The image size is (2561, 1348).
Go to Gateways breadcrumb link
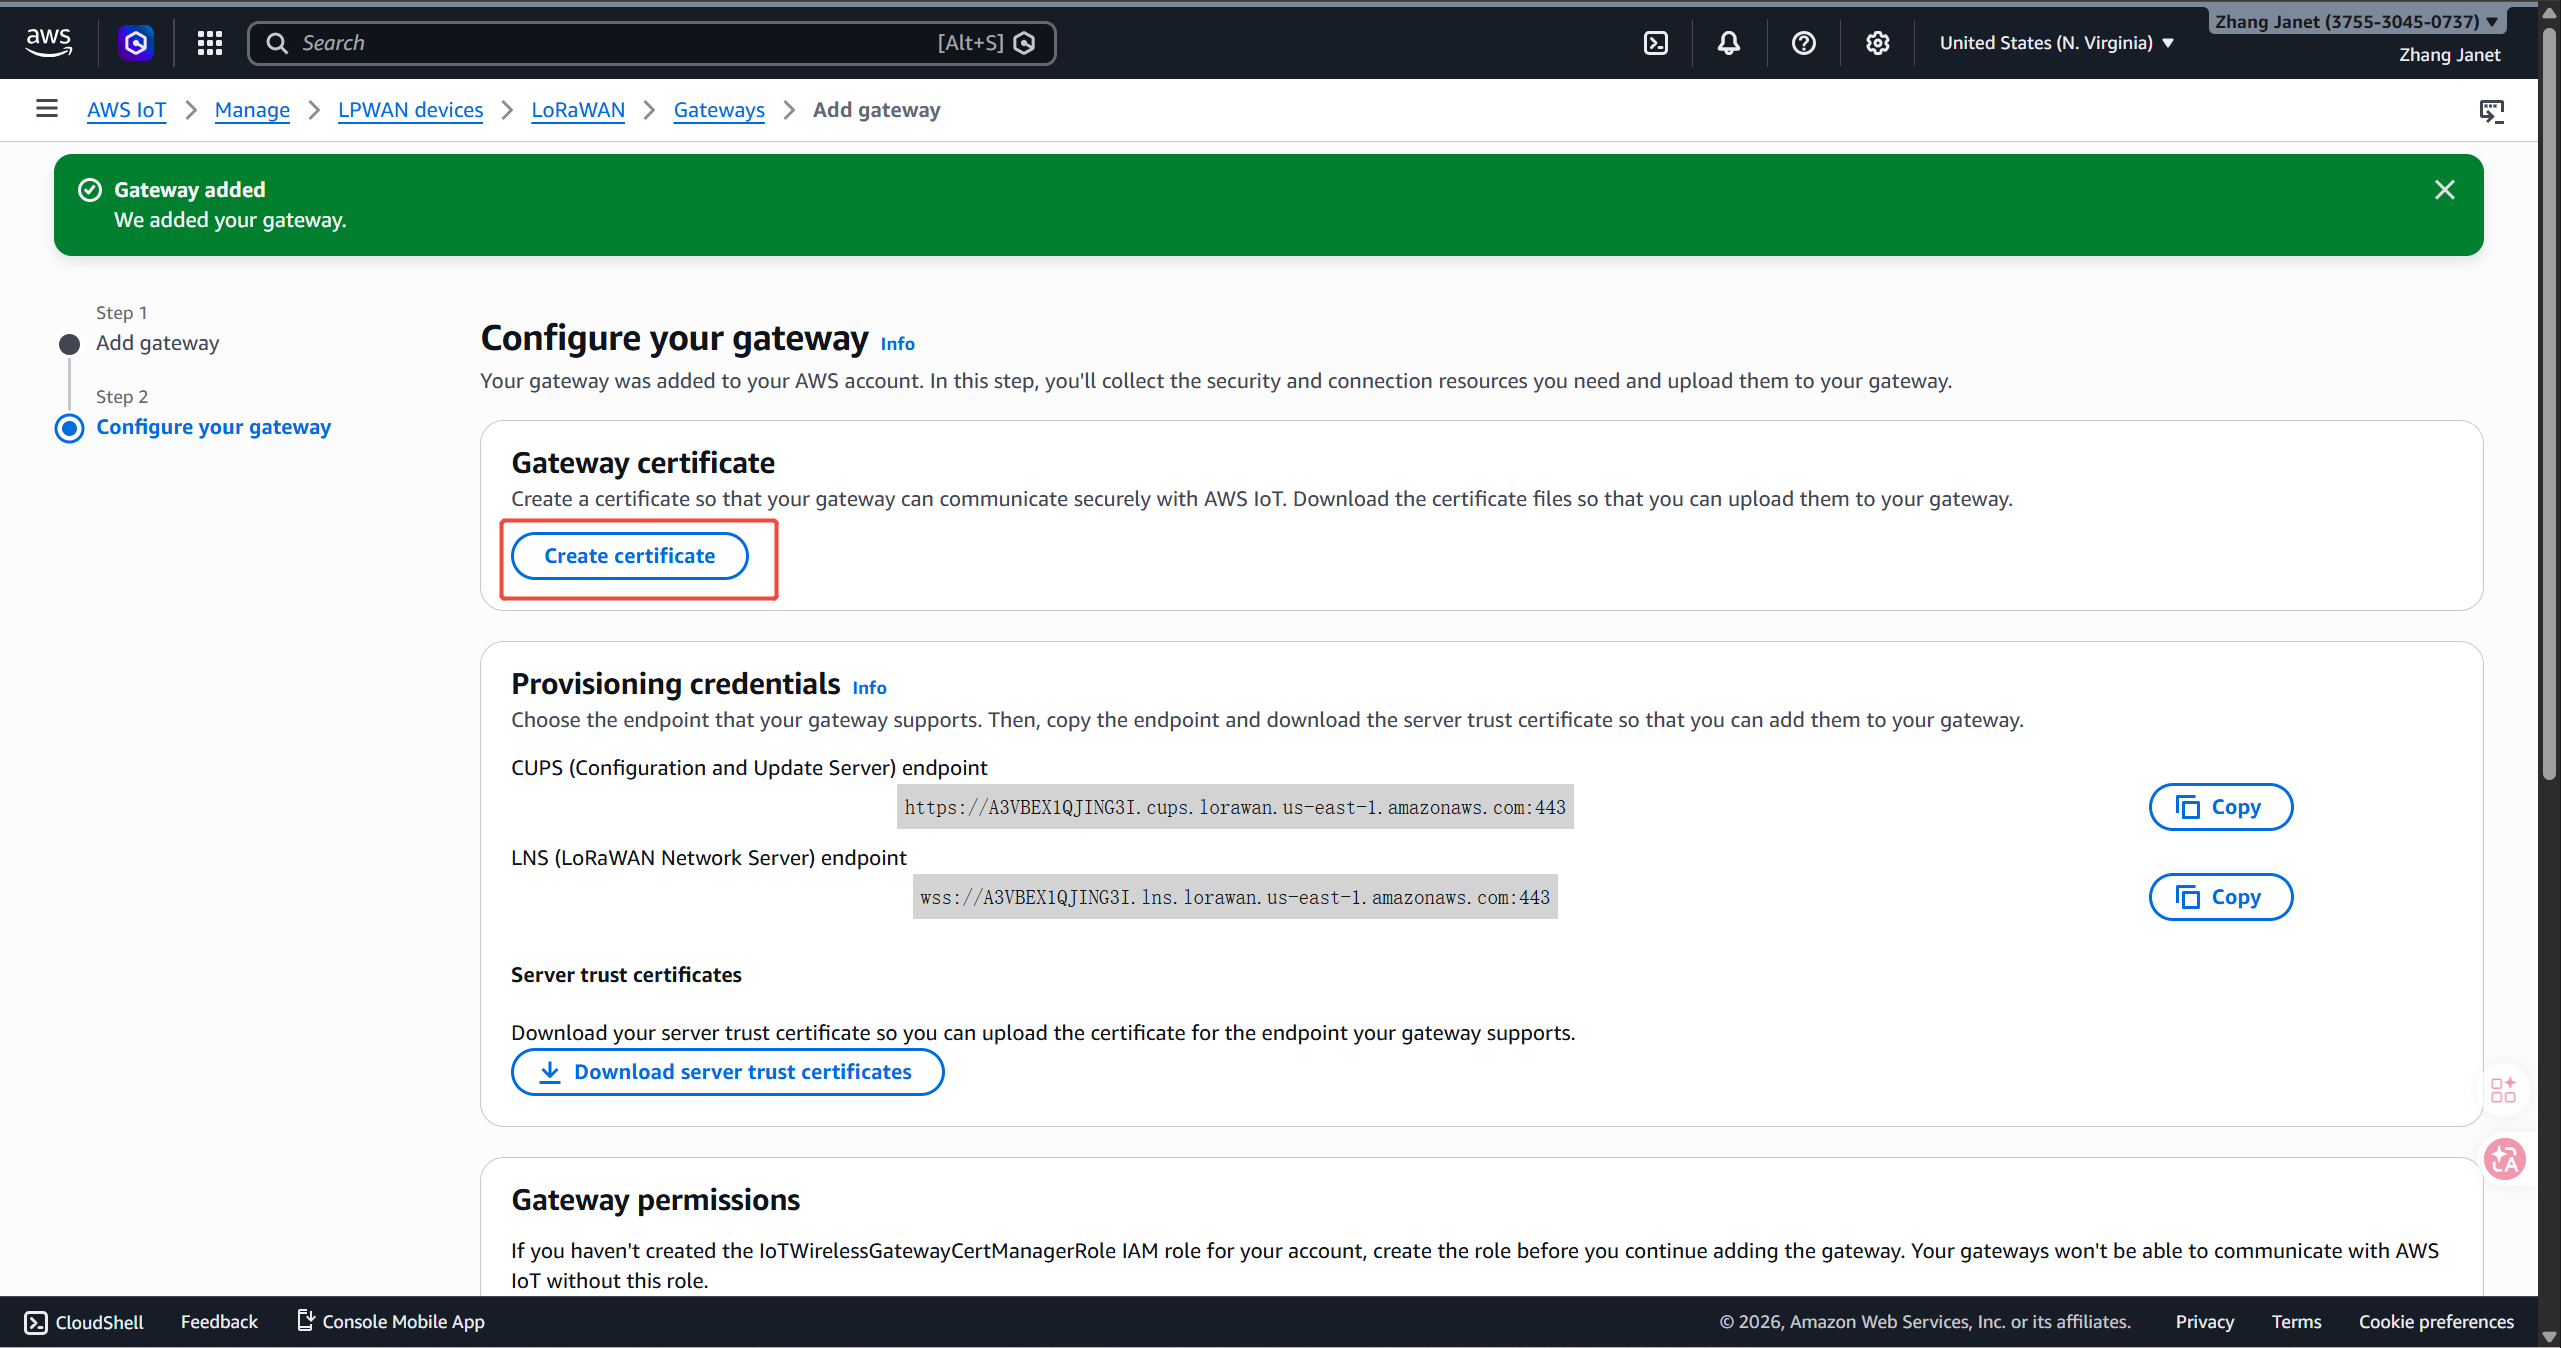pos(718,110)
